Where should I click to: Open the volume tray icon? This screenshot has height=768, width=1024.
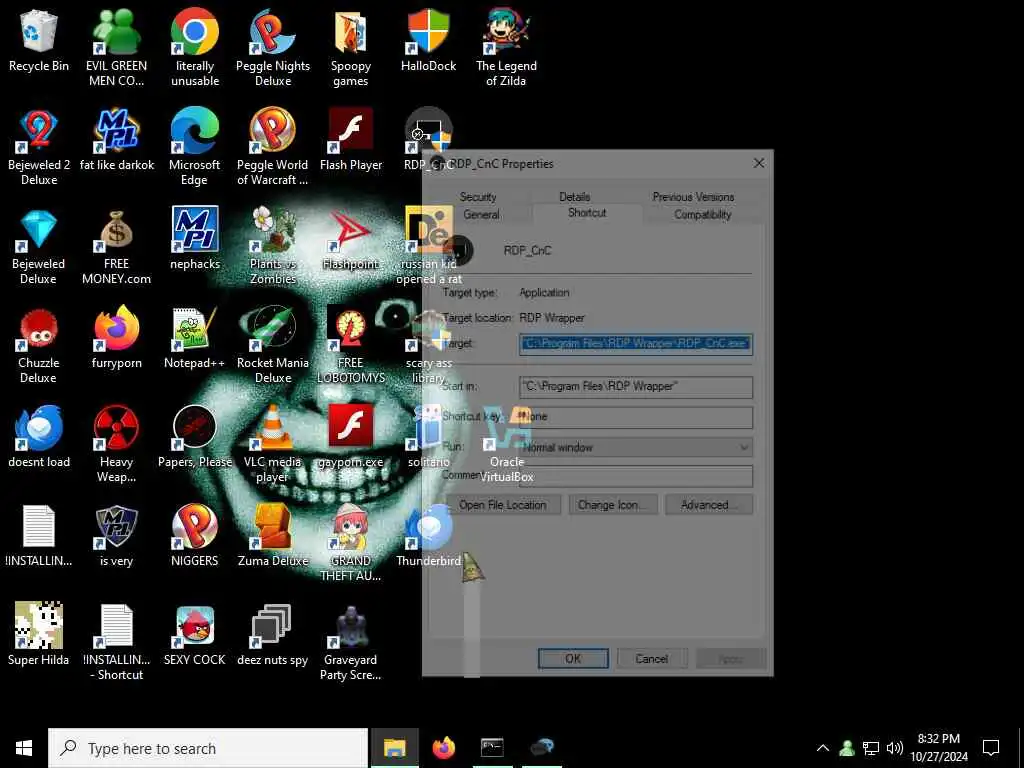tap(895, 748)
